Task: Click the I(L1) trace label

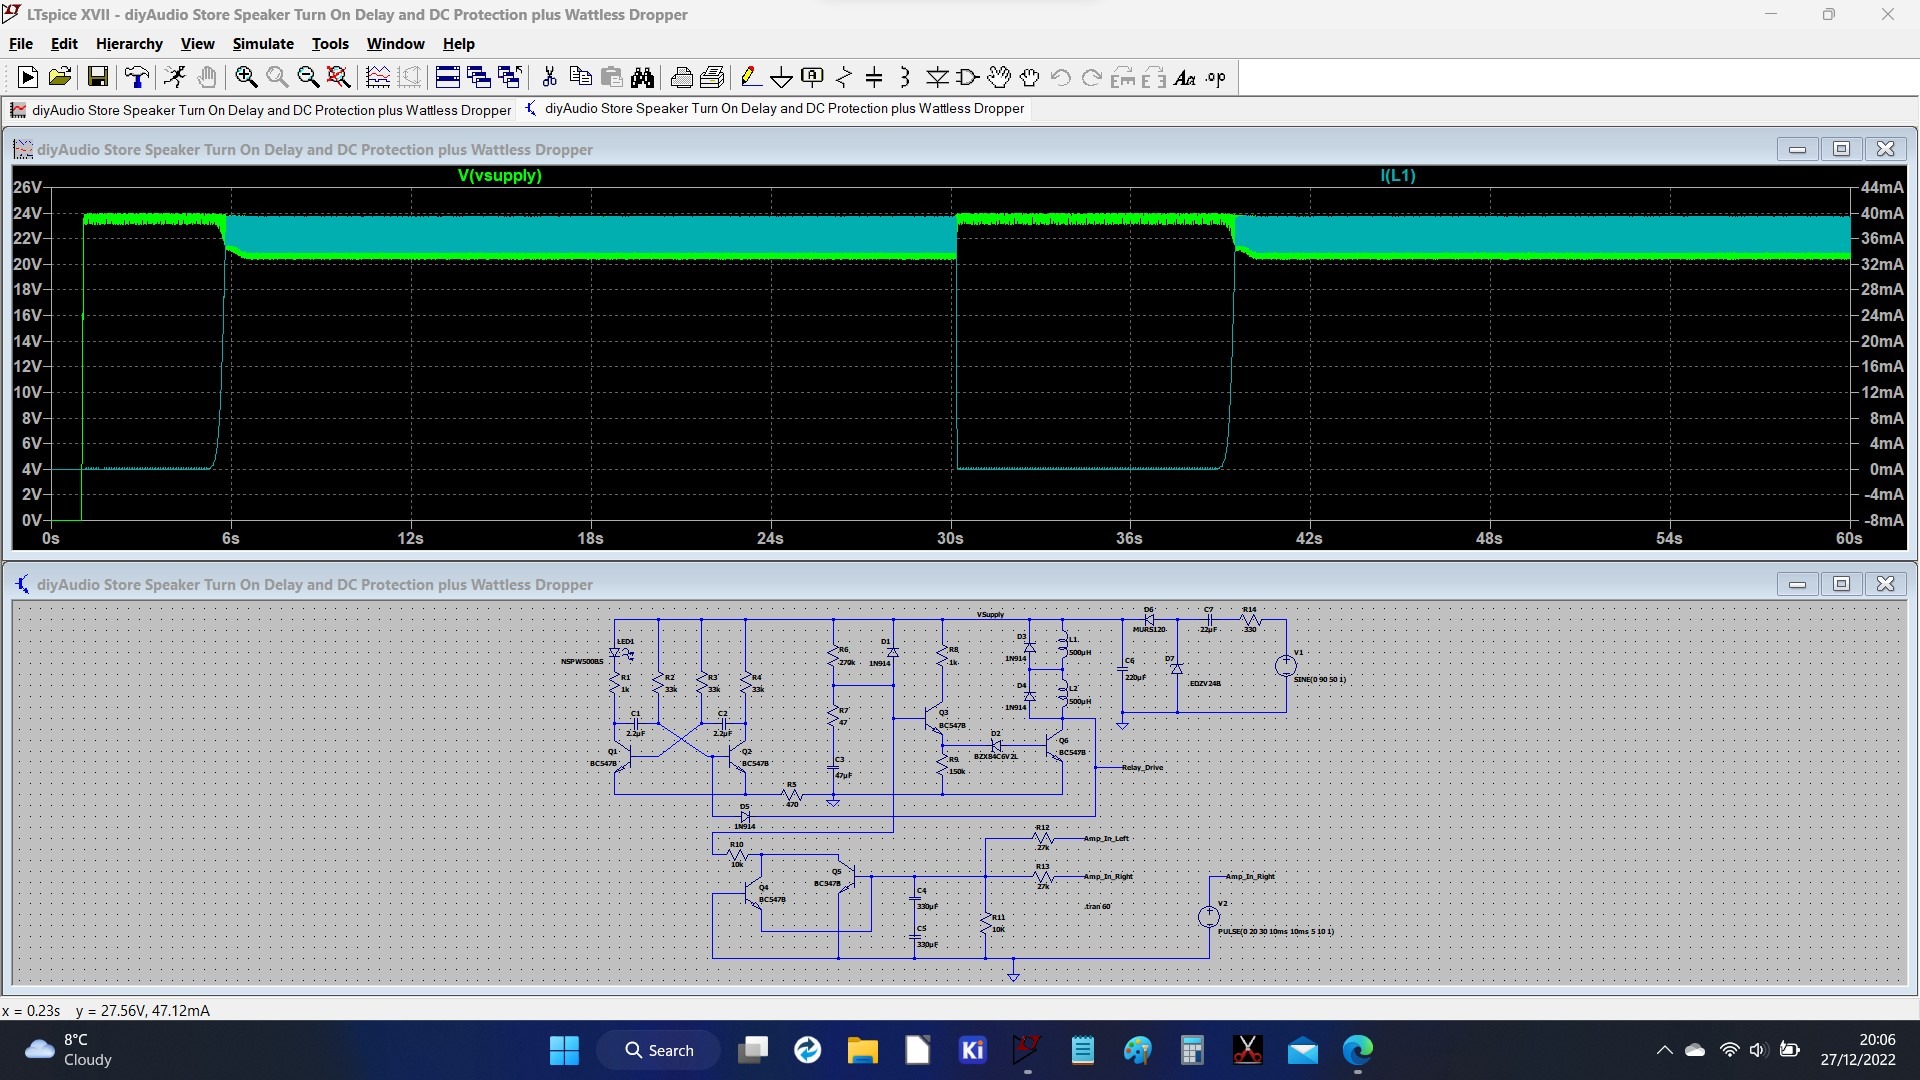Action: (1398, 175)
